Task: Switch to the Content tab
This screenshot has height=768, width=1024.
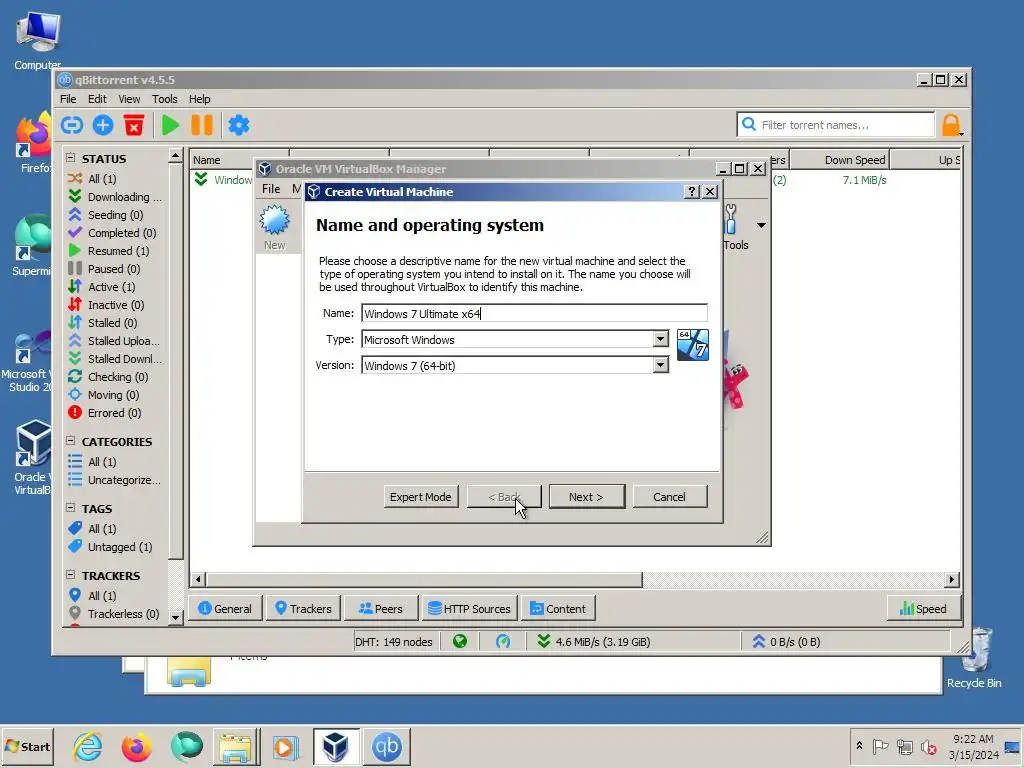Action: coord(558,609)
